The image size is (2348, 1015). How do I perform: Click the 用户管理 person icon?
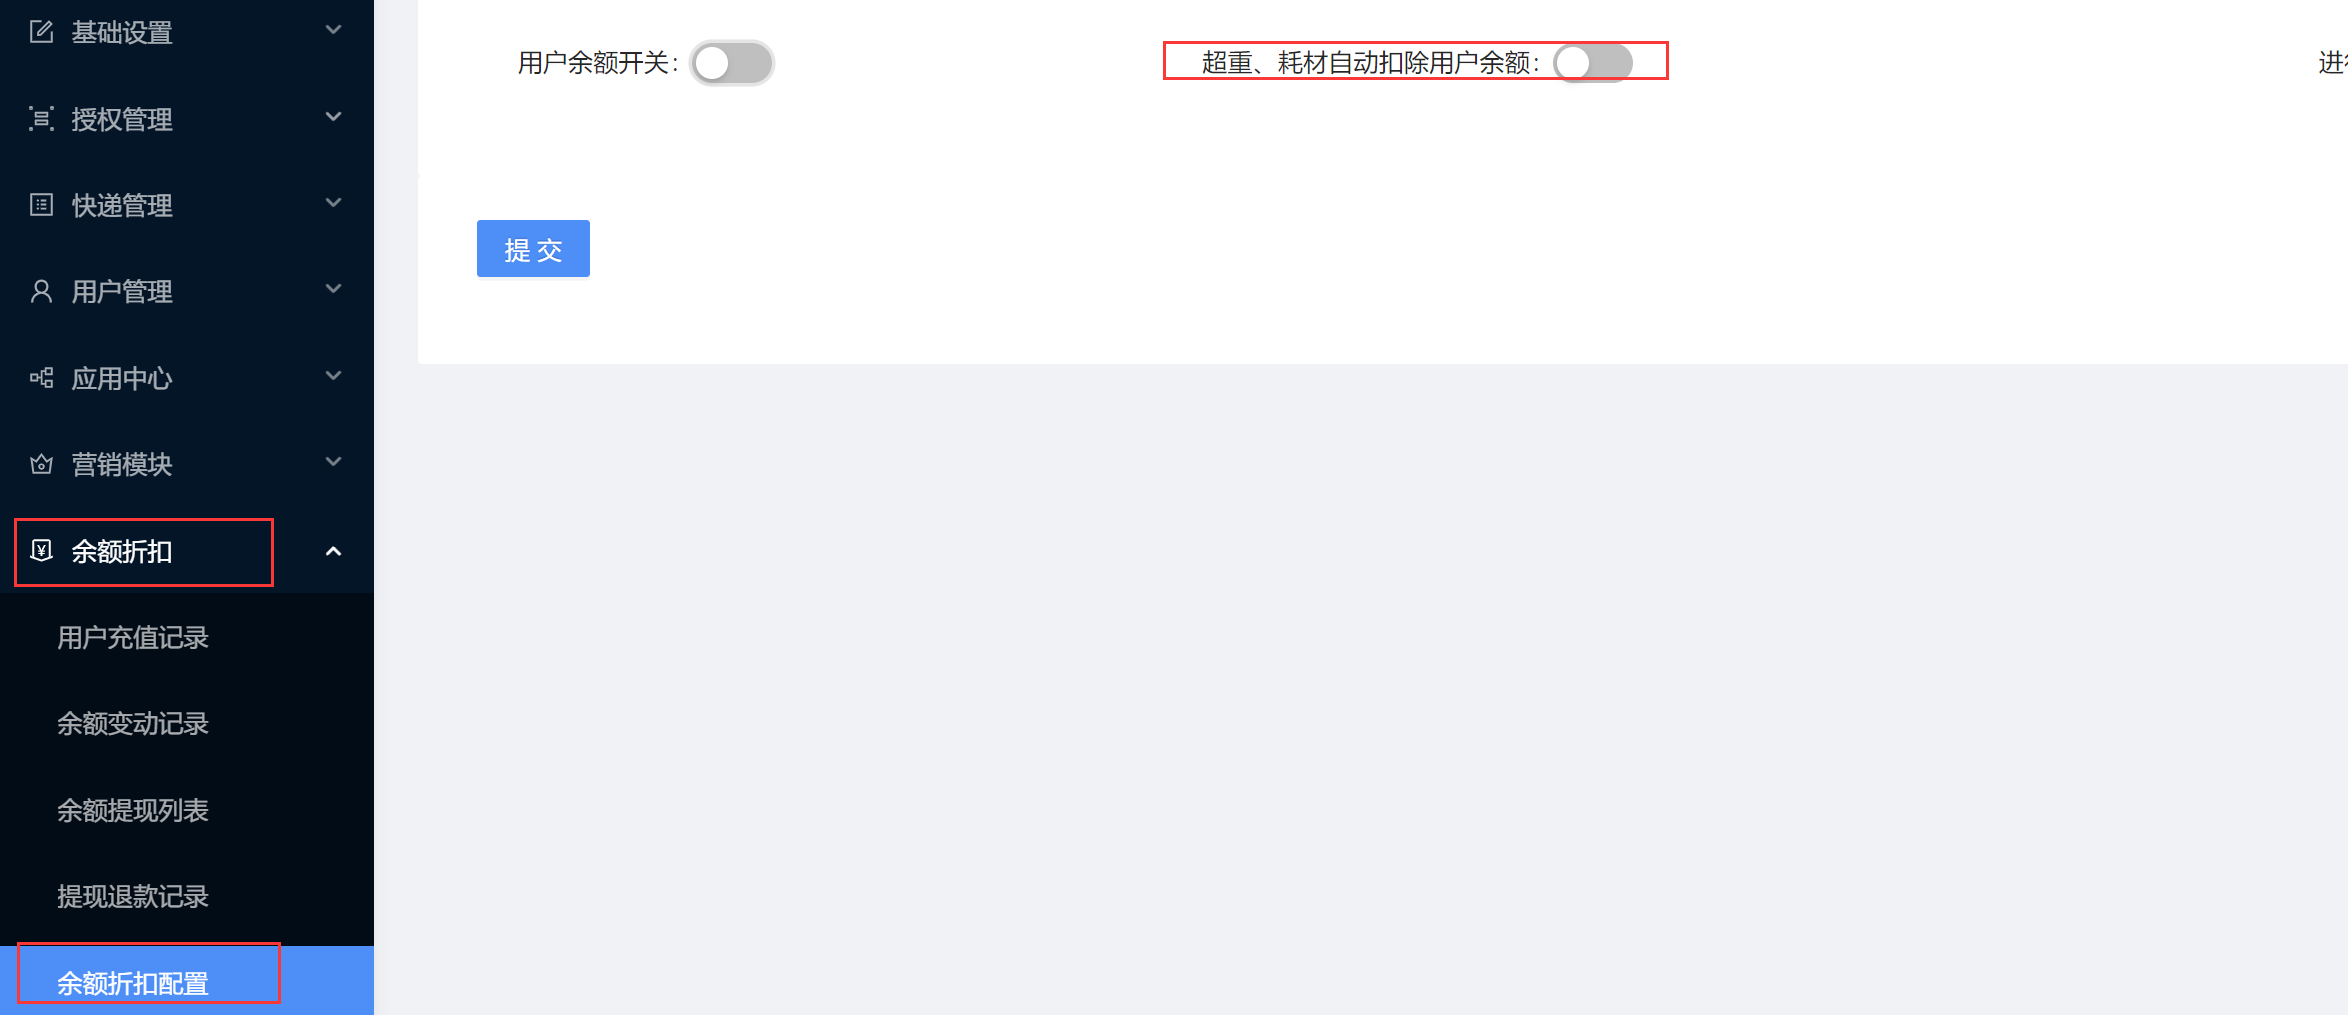41,291
